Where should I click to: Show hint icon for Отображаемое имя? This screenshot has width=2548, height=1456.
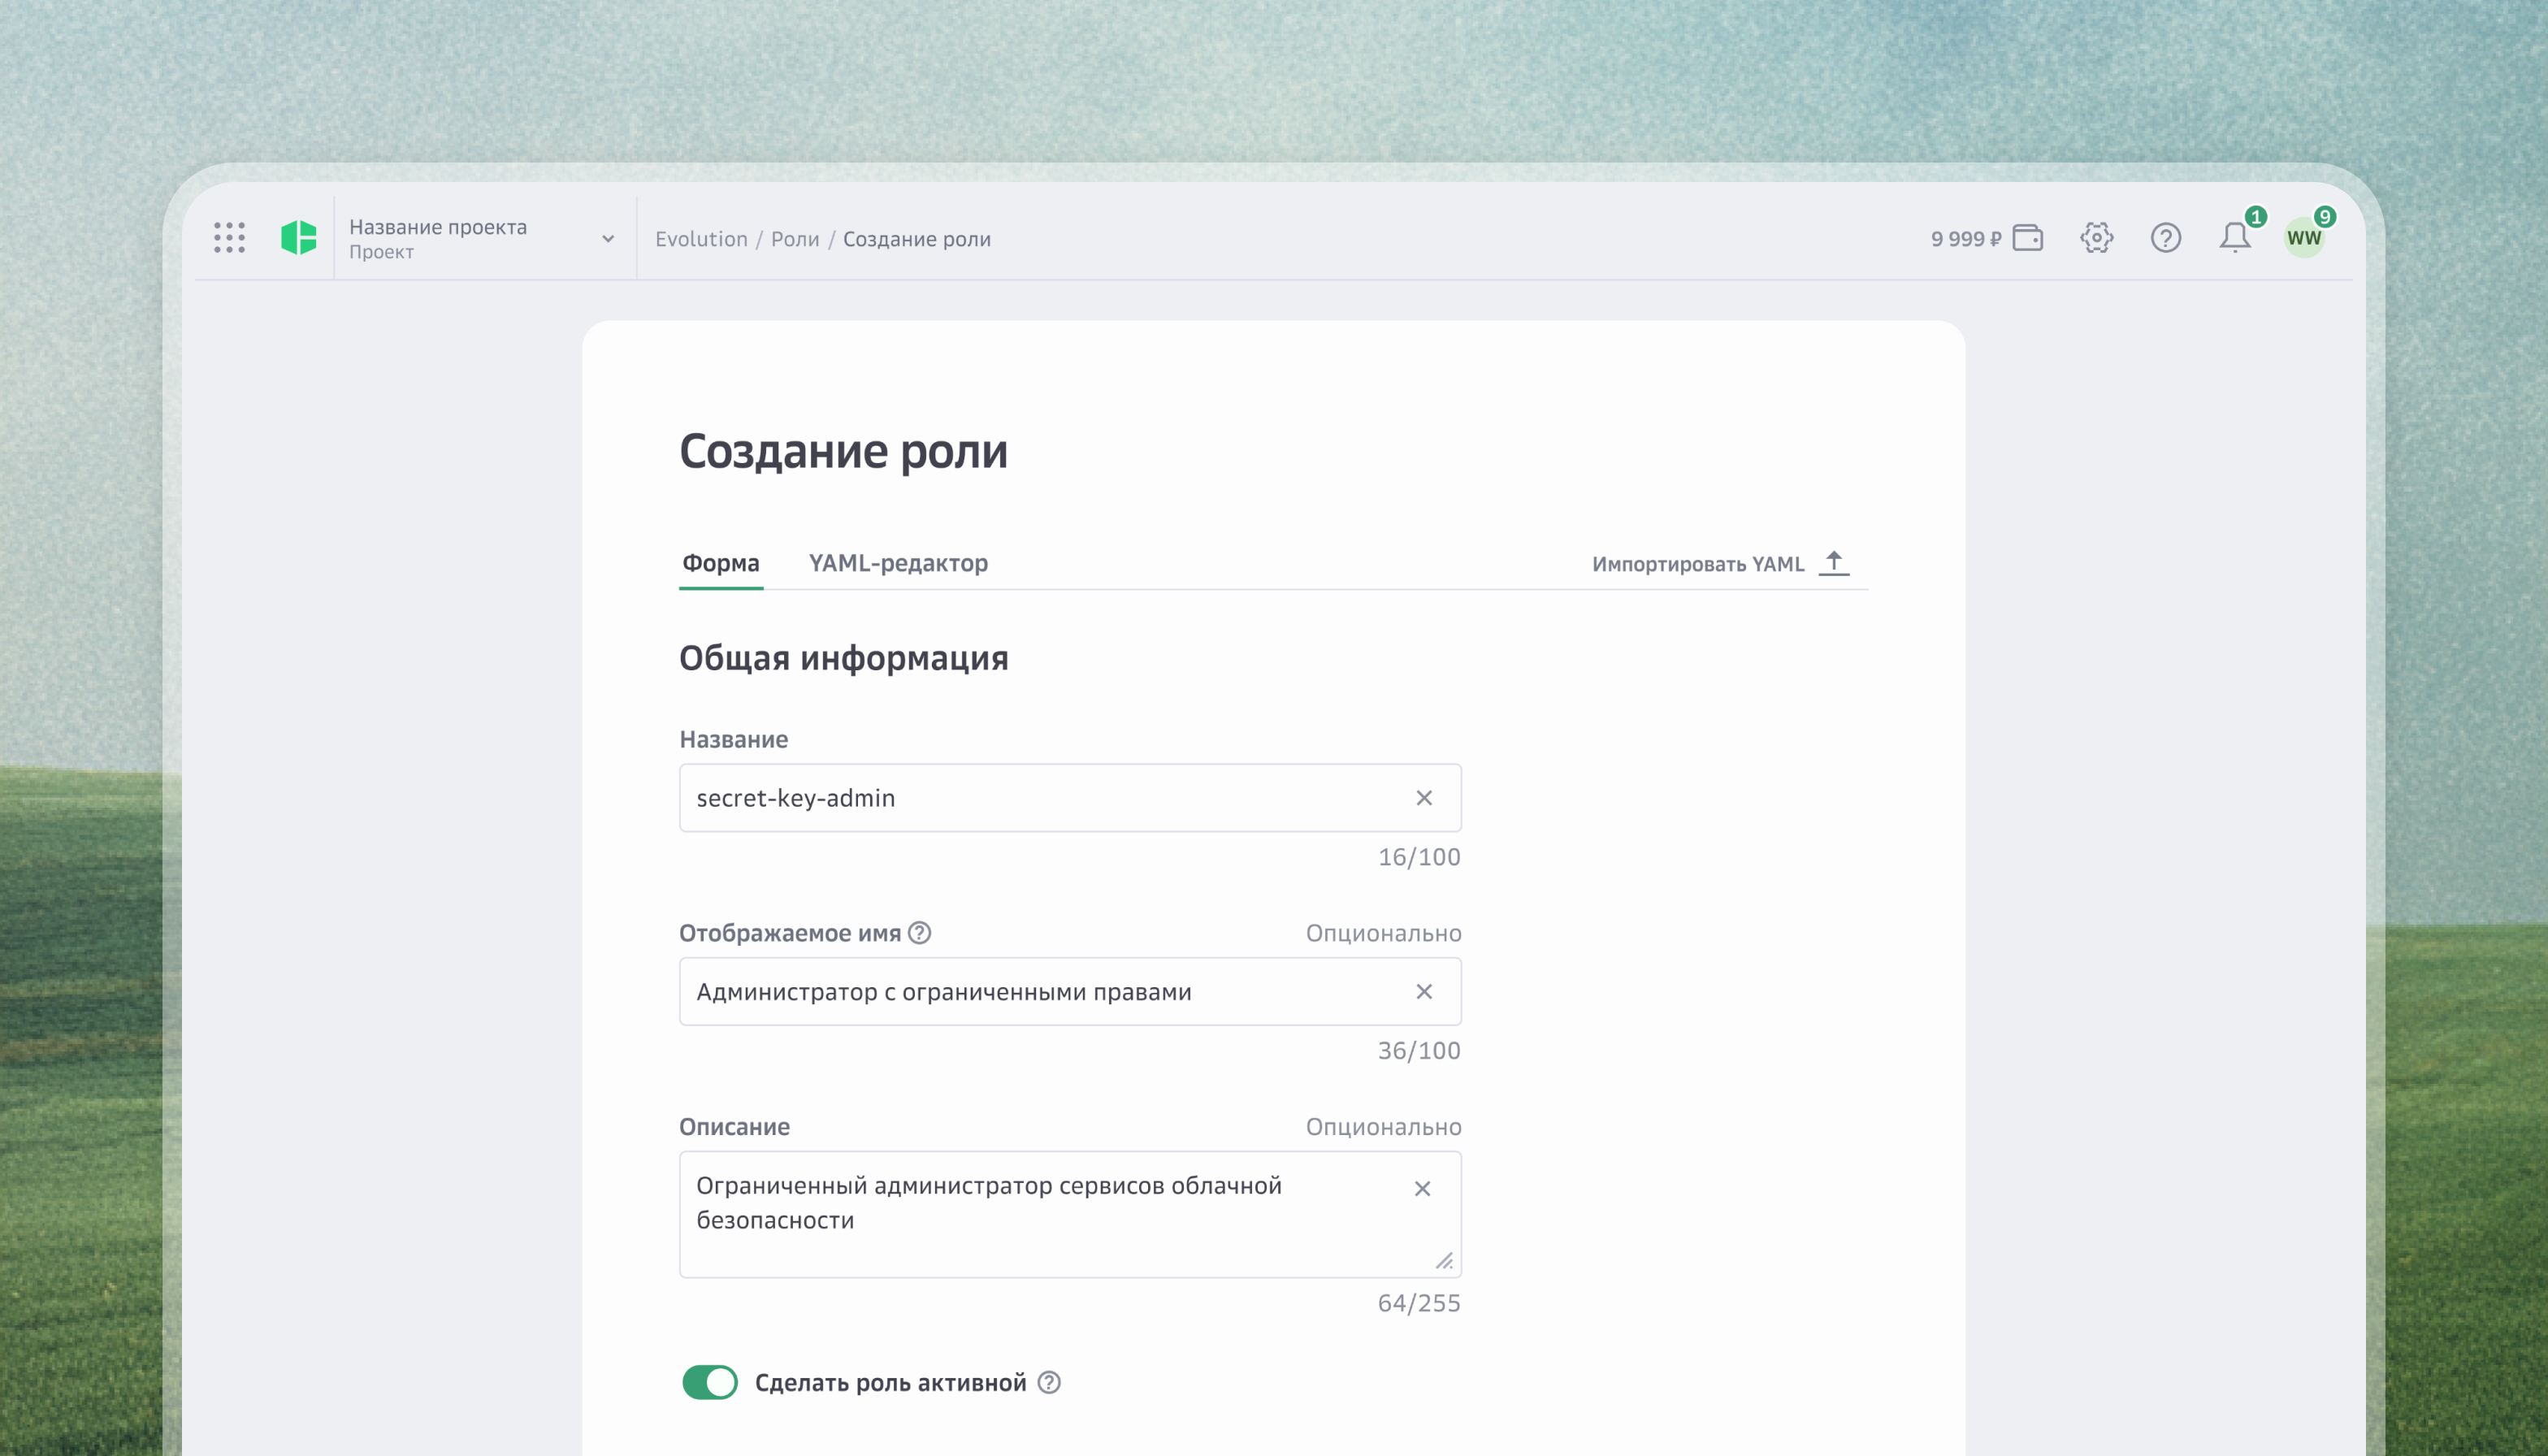point(919,933)
